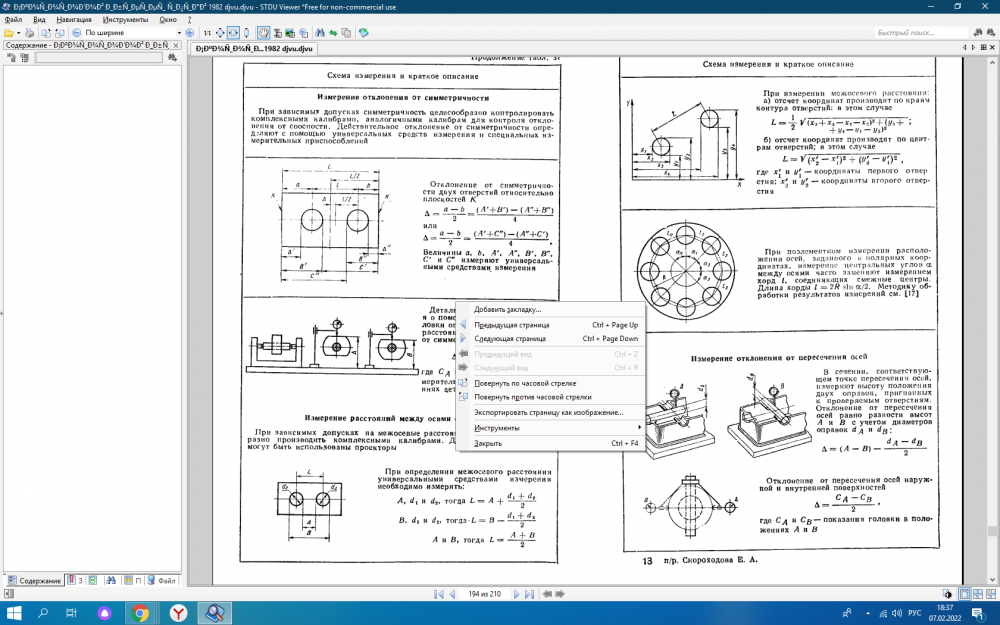Choose 'Добавить закладку...' in context menu
Viewport: 1000px width, 625px height.
pos(508,309)
